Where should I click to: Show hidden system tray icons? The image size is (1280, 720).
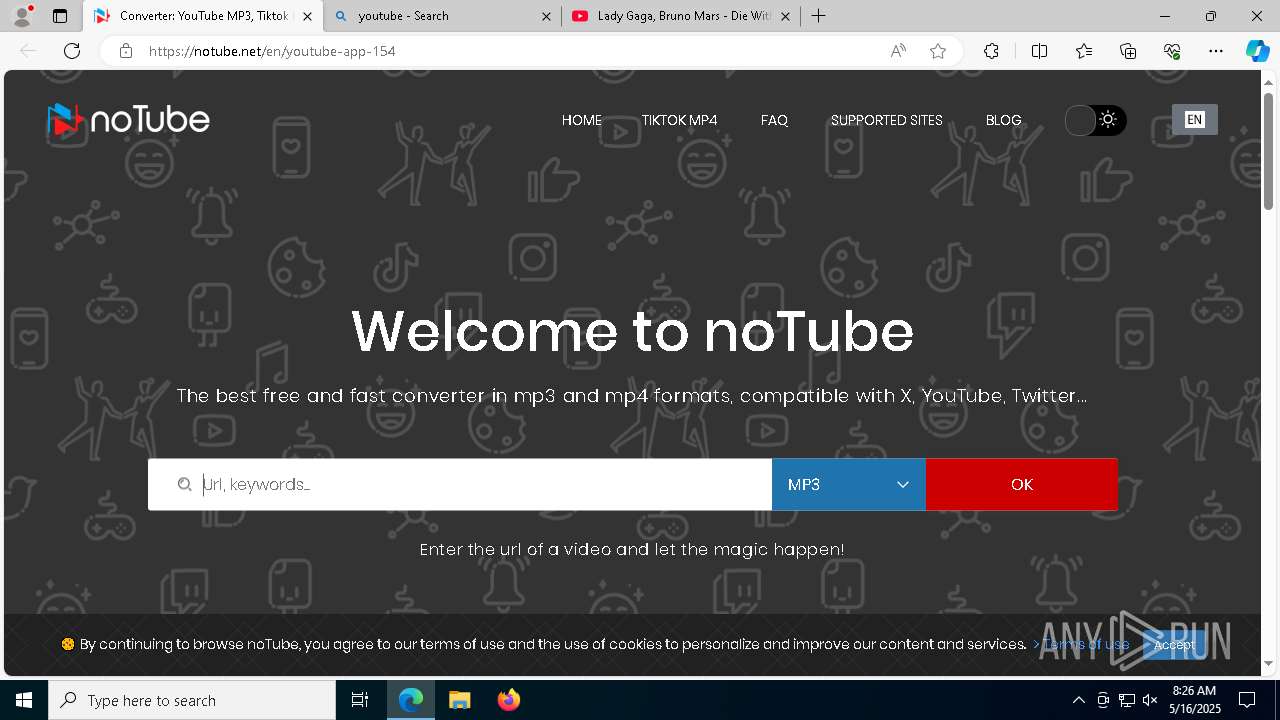click(1078, 700)
